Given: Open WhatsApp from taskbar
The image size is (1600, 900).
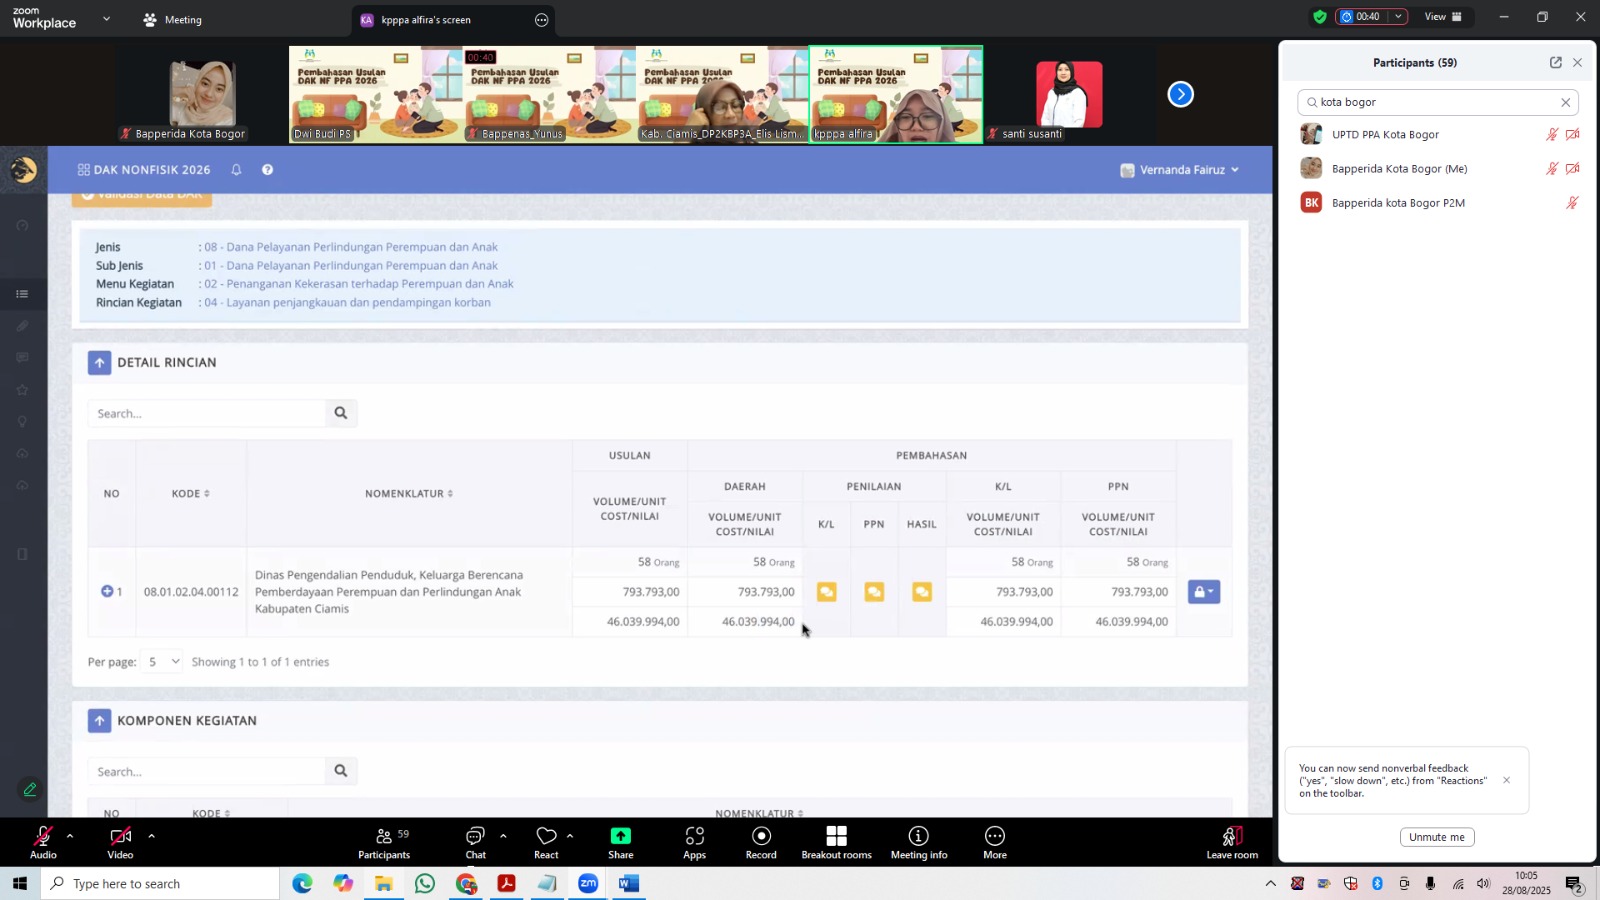Looking at the screenshot, I should point(425,884).
